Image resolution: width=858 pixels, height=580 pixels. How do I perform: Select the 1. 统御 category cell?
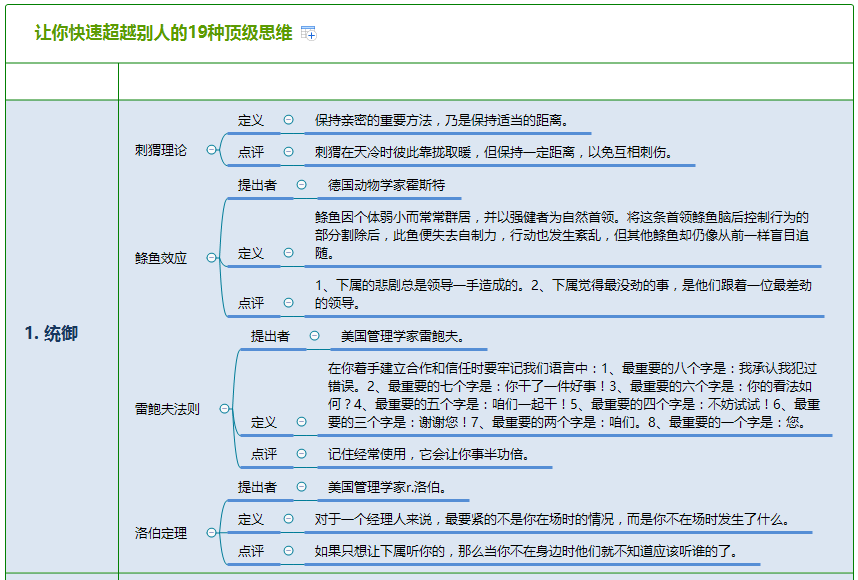62,336
